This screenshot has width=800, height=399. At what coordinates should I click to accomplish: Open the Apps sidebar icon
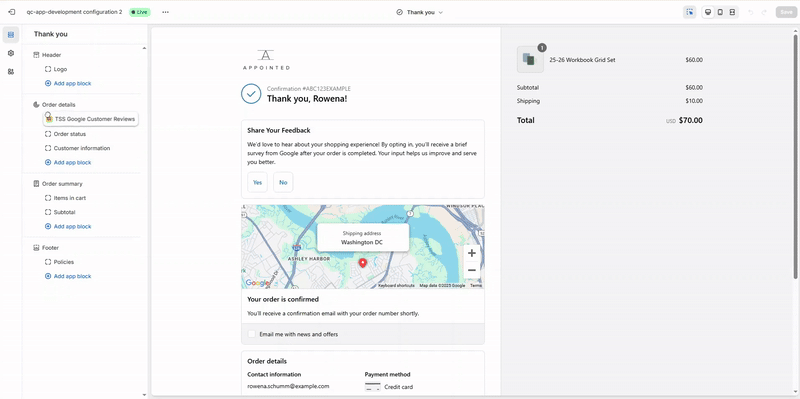click(x=11, y=72)
